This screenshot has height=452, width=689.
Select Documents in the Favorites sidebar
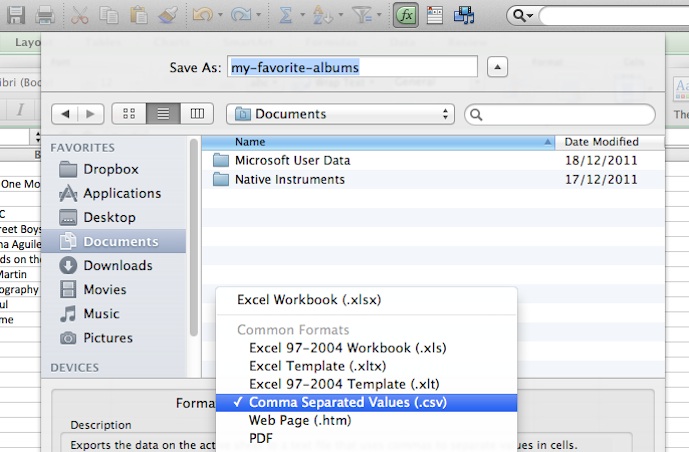114,241
